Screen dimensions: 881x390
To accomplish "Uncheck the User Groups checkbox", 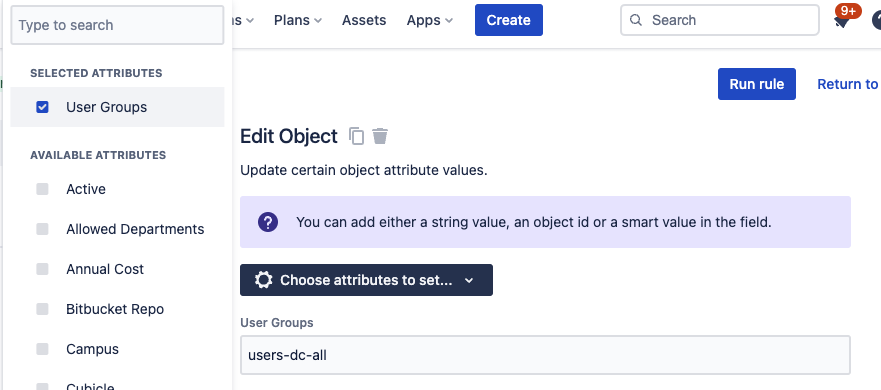I will click(42, 107).
